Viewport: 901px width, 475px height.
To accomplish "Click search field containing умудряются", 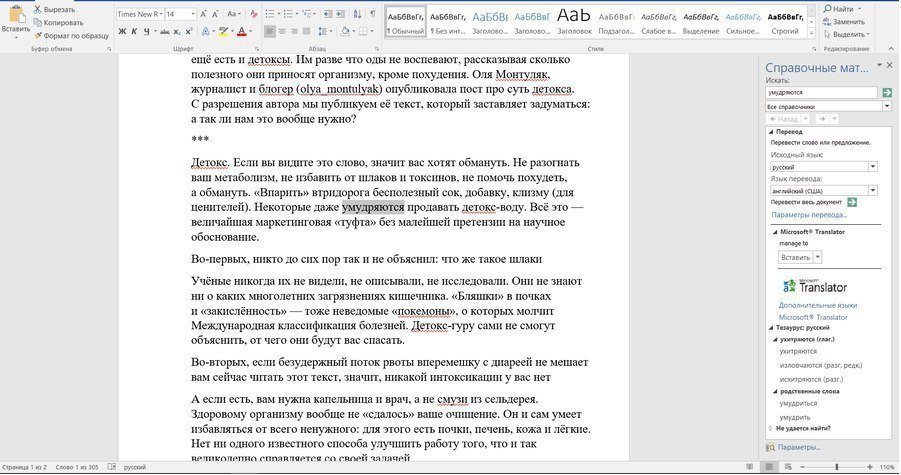I will coord(821,92).
